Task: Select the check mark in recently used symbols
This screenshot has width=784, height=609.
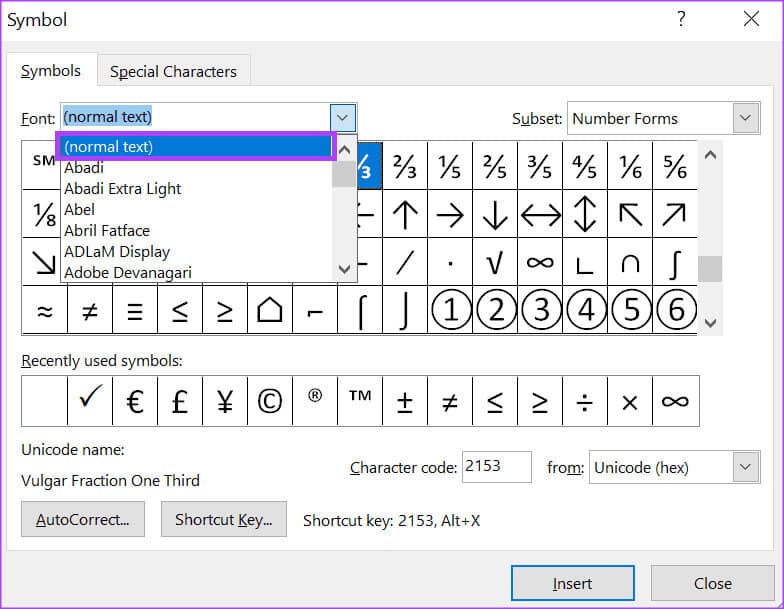Action: pyautogui.click(x=89, y=401)
